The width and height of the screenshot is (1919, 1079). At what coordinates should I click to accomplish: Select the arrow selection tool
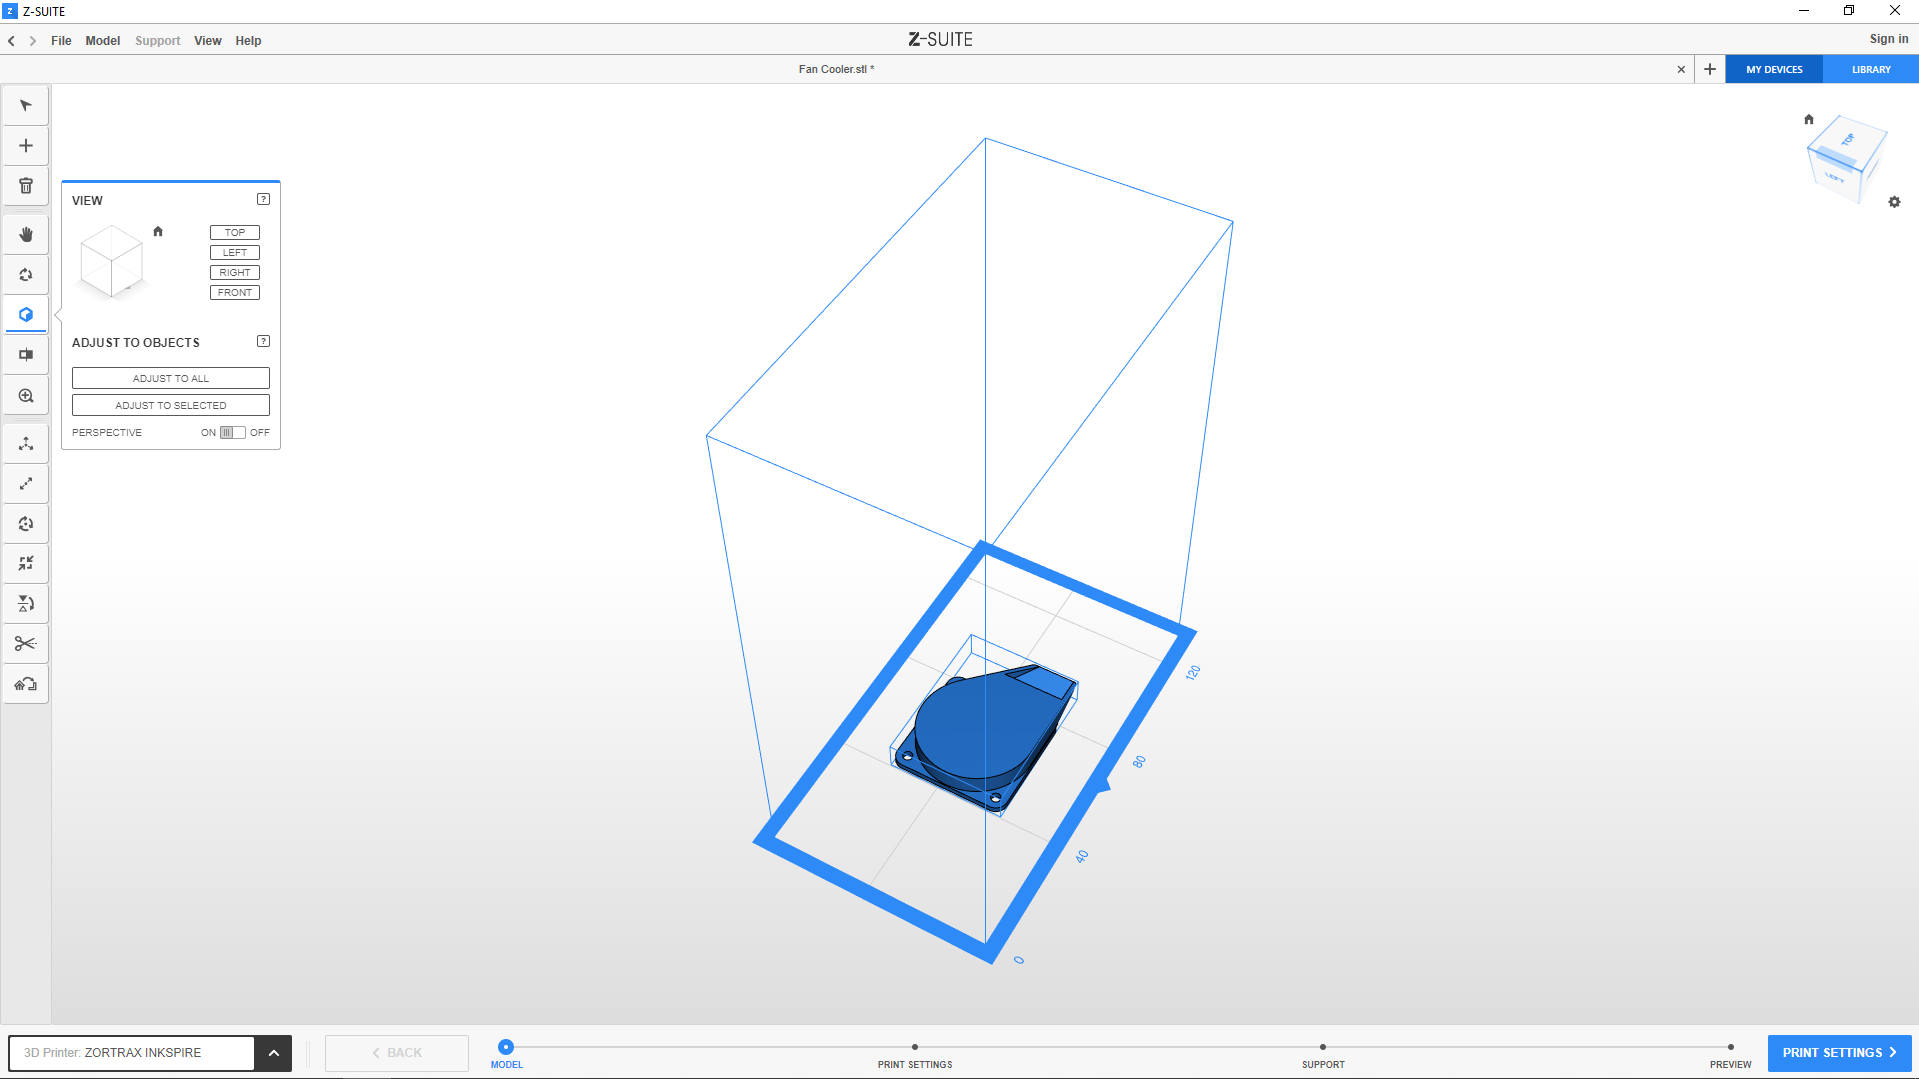click(26, 106)
